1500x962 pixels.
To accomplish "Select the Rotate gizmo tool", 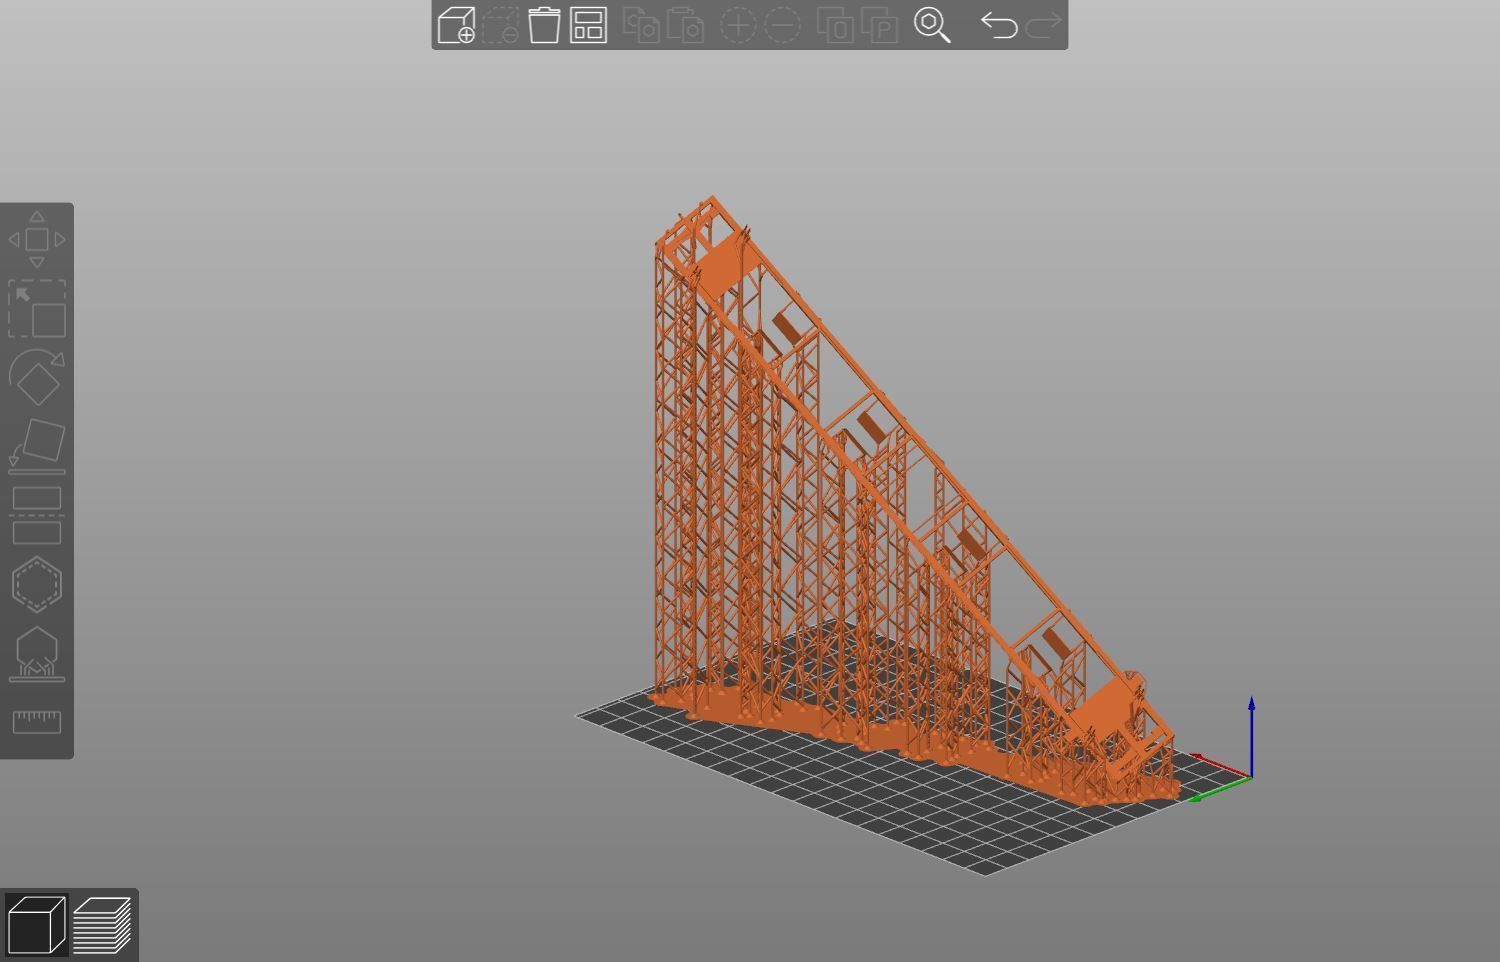I will [x=37, y=377].
